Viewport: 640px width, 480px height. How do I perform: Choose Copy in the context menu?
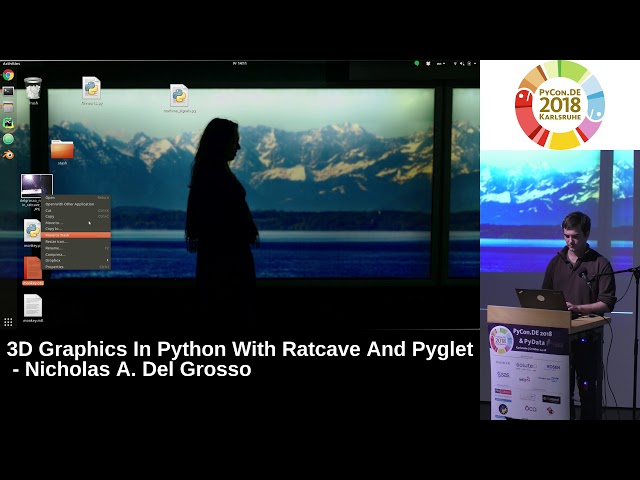pyautogui.click(x=76, y=216)
